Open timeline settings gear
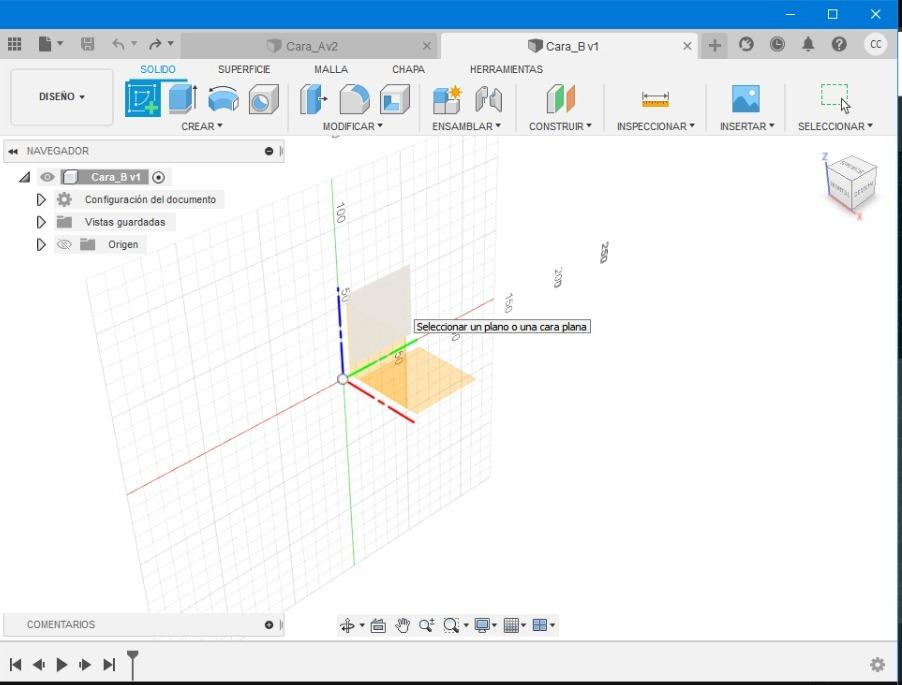The height and width of the screenshot is (685, 902). tap(877, 664)
